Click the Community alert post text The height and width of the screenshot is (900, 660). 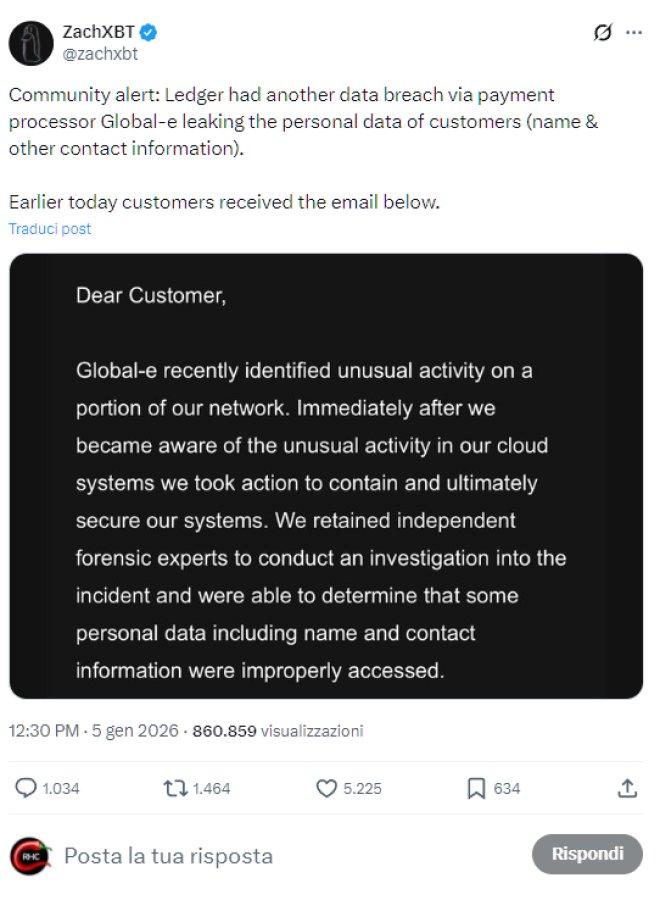point(282,122)
